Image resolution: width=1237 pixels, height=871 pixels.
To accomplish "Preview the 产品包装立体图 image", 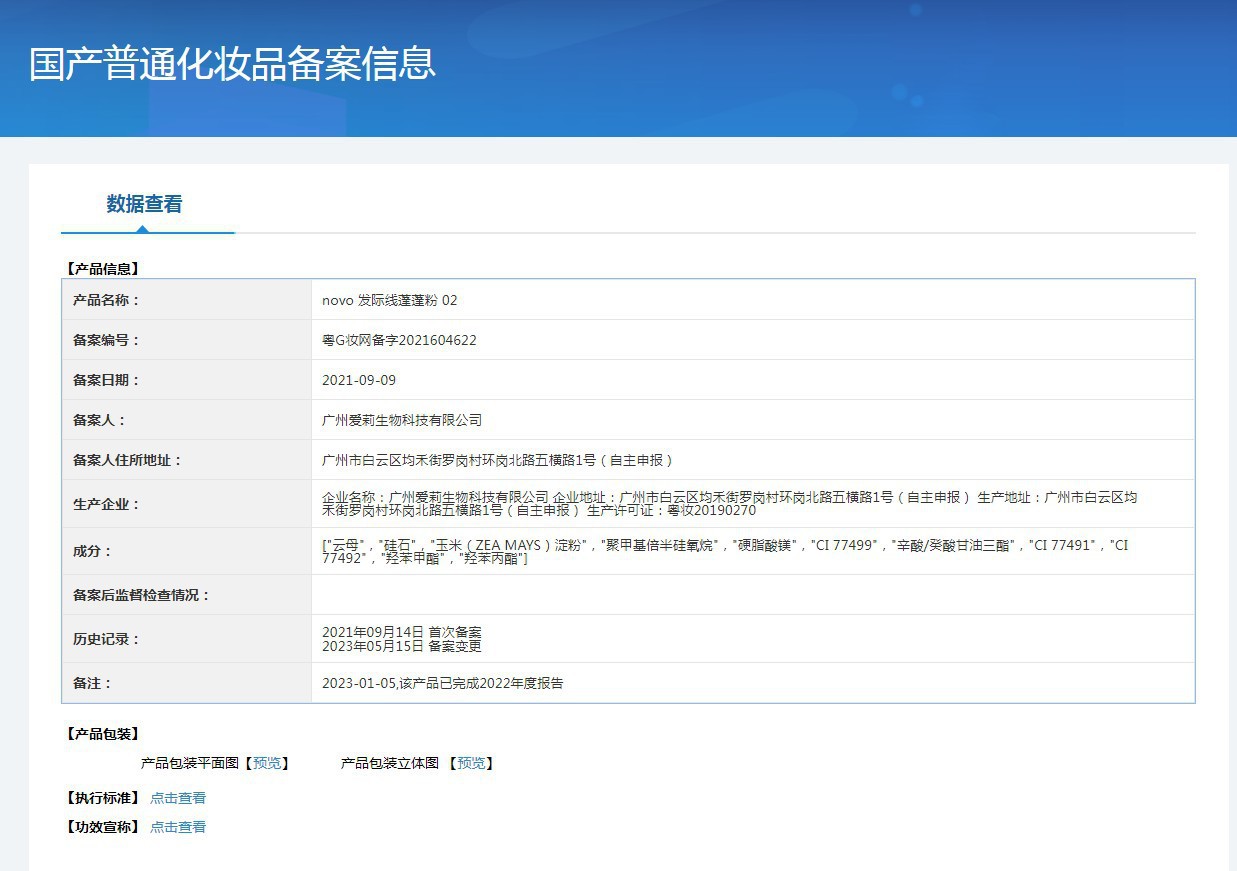I will [471, 763].
